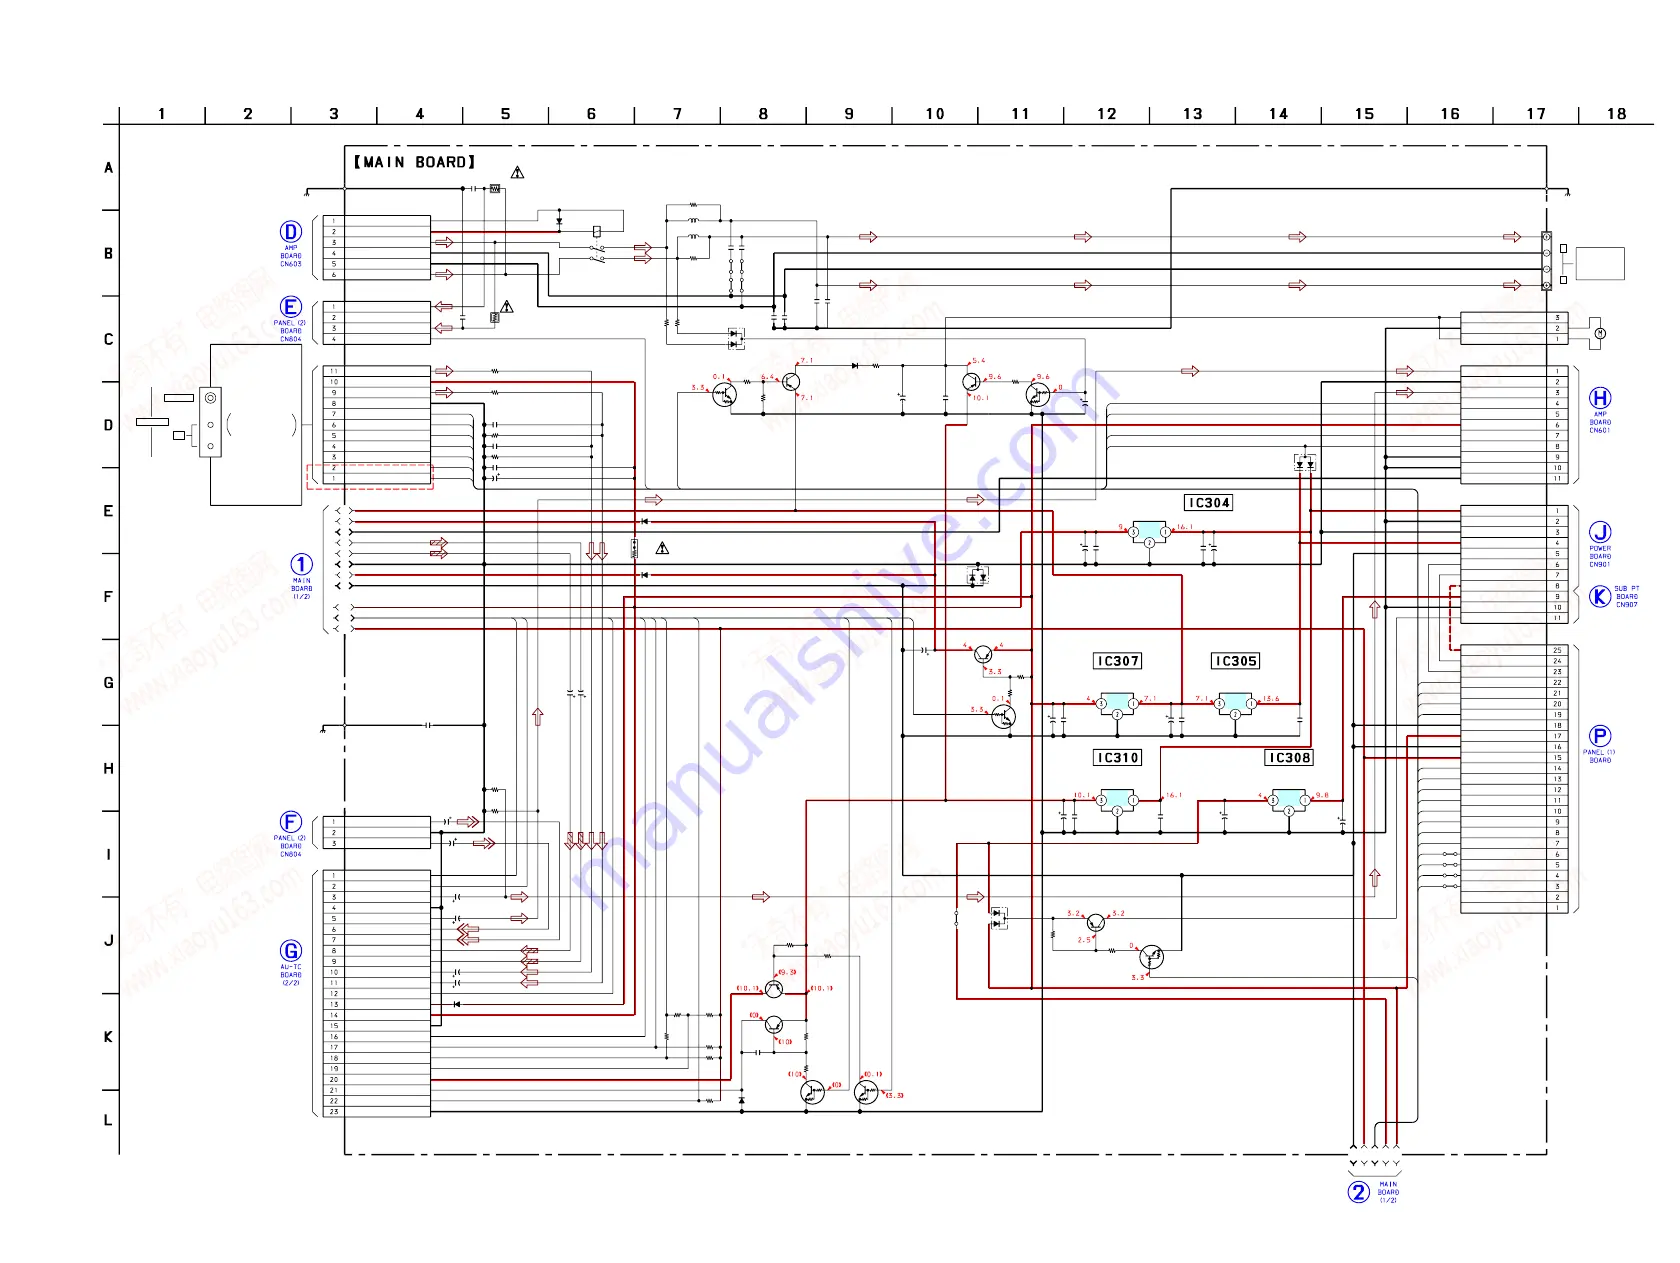
Task: Click grid column number 12
Action: tap(1107, 114)
